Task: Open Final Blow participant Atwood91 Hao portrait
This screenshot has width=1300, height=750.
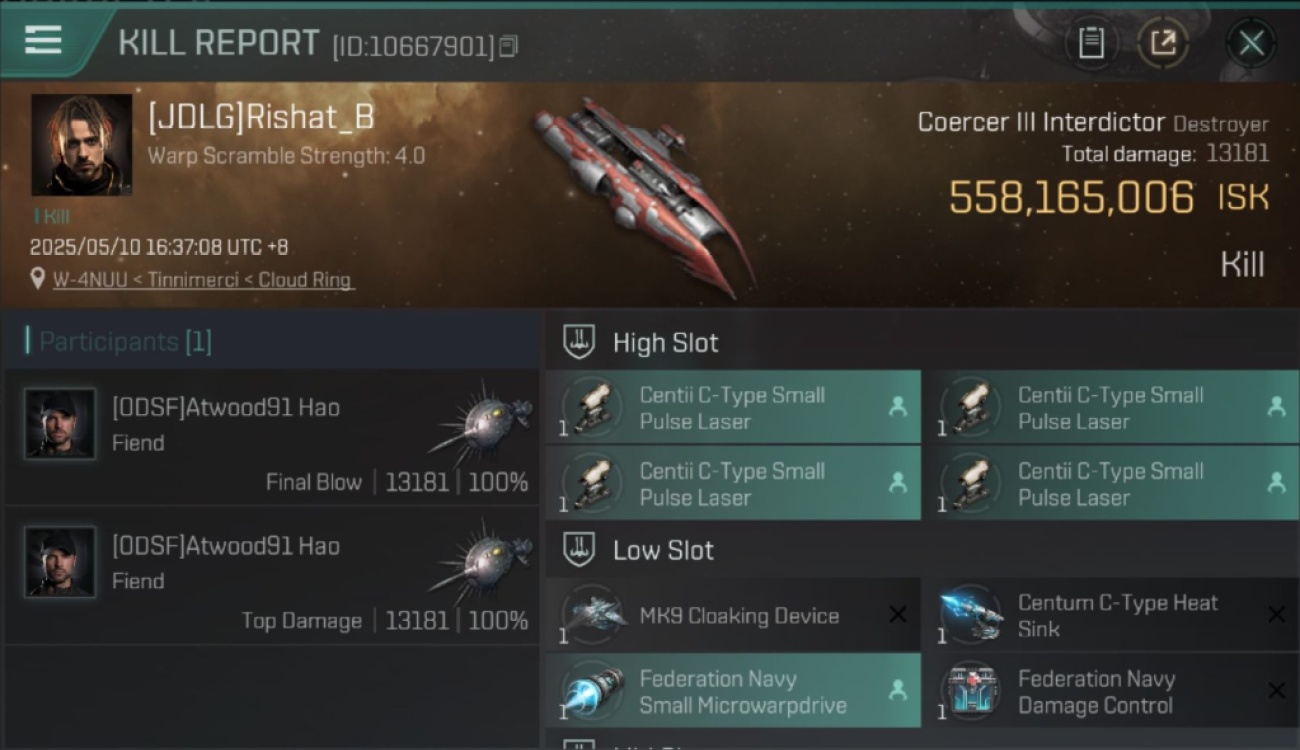Action: [x=60, y=424]
